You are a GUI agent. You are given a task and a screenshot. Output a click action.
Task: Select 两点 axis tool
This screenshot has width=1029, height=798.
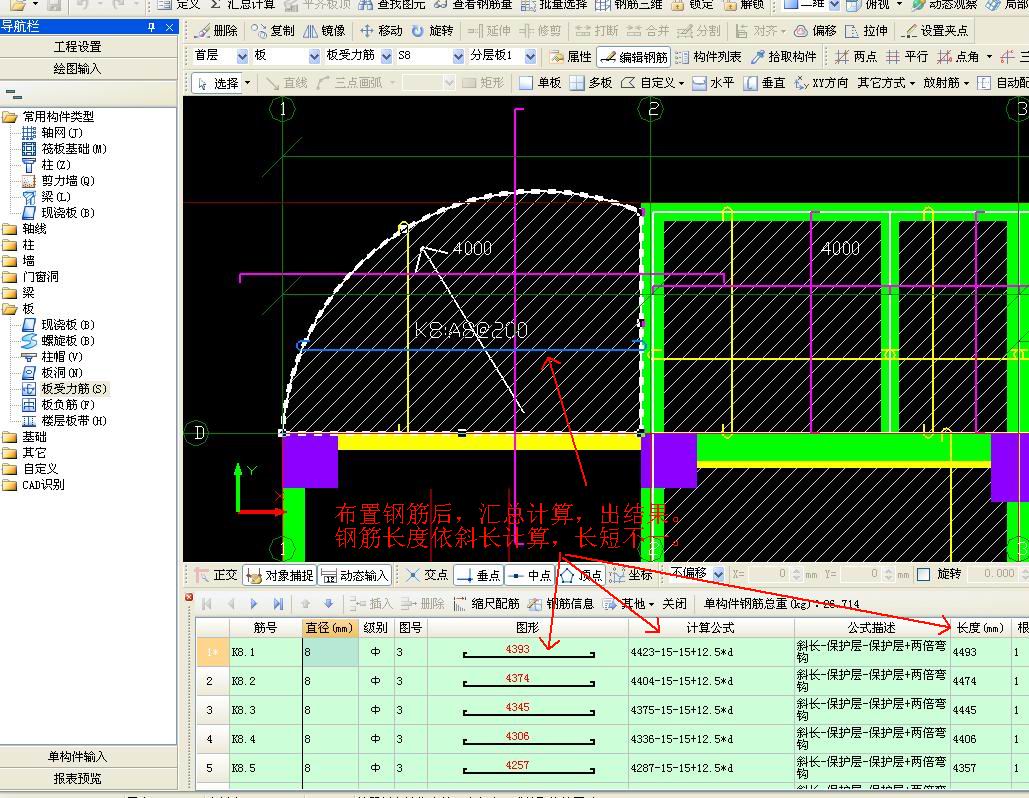pyautogui.click(x=856, y=56)
